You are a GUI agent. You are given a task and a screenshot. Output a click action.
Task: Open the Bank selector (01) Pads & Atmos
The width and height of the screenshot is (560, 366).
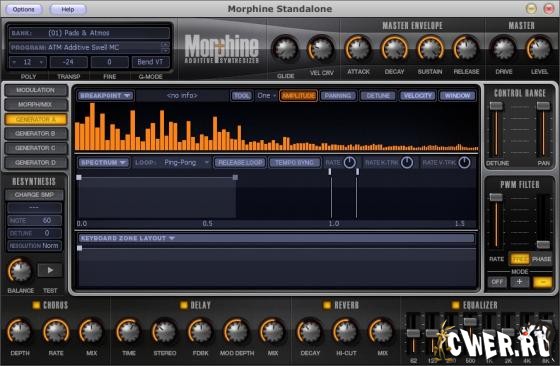pos(89,33)
